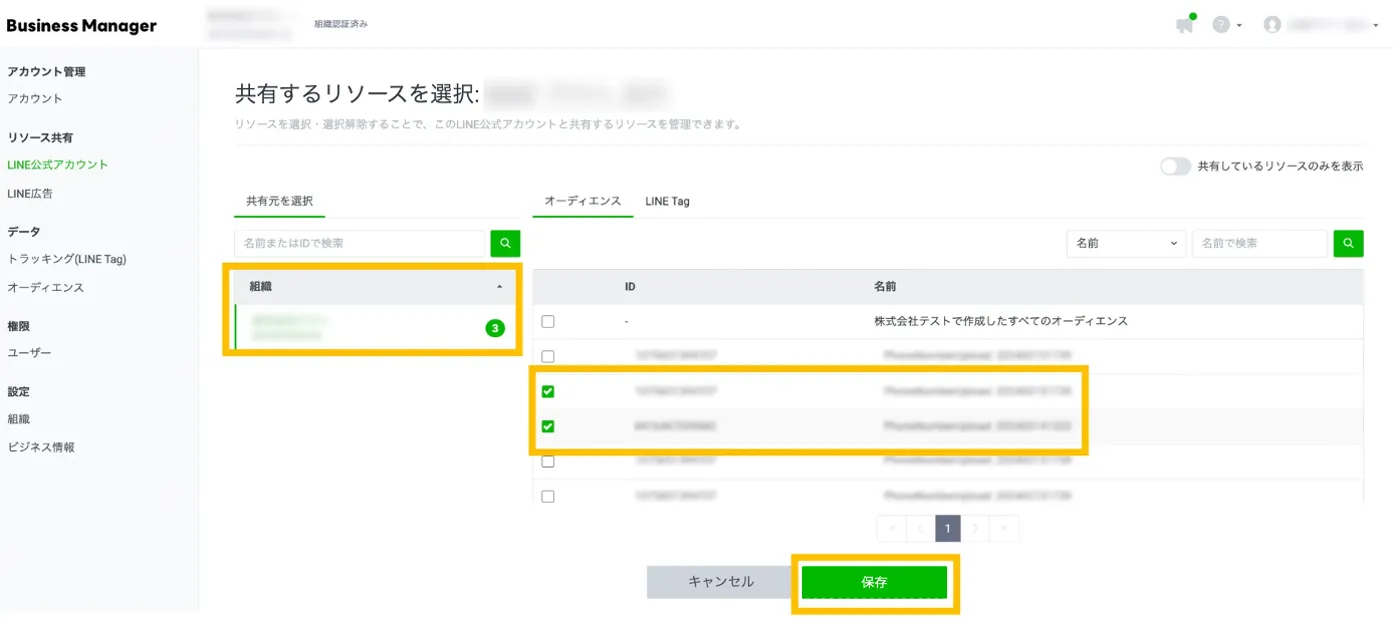The width and height of the screenshot is (1393, 622).
Task: Click green search button beside ID search field
Action: (x=505, y=243)
